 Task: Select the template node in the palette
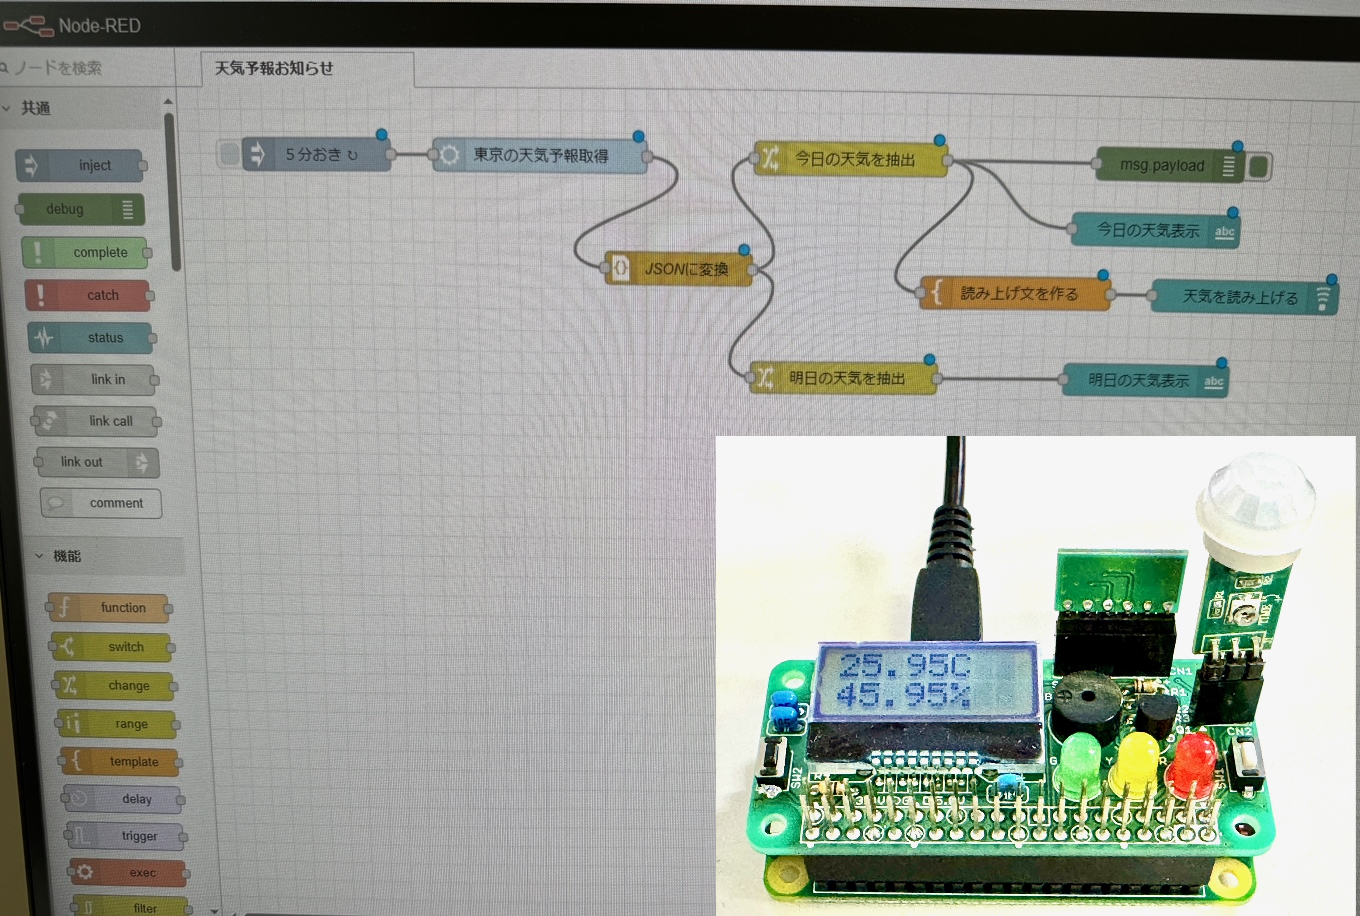[121, 761]
